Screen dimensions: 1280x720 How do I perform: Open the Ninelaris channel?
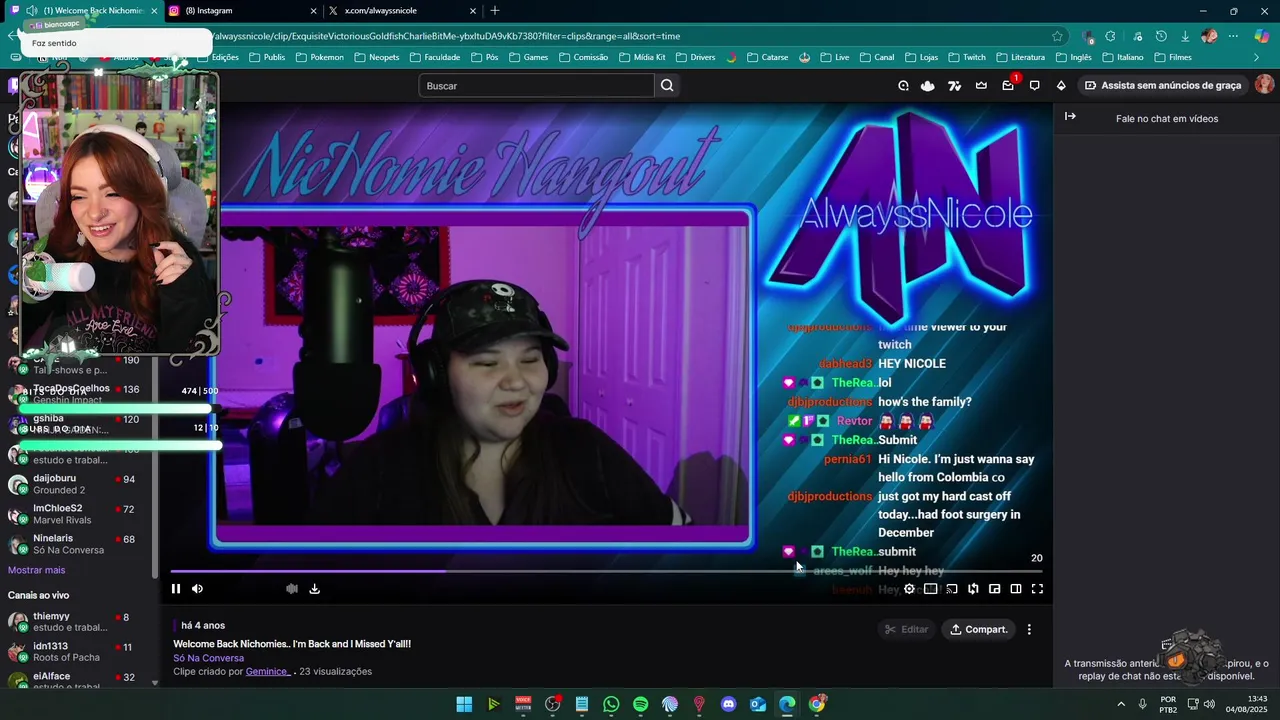79,544
